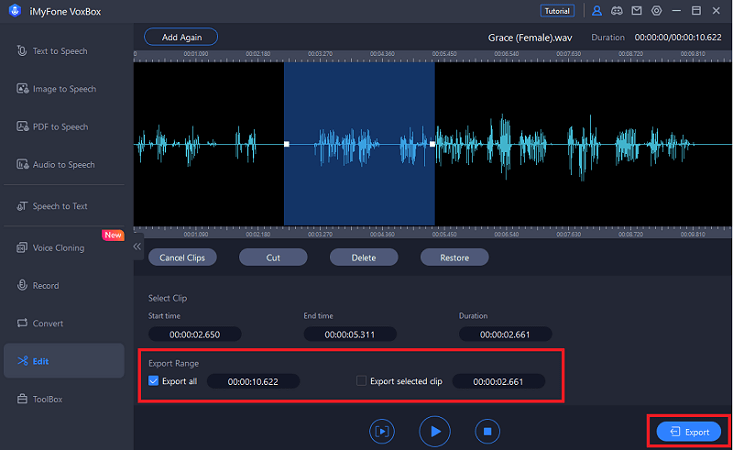This screenshot has height=450, width=733.
Task: Click the Discord community icon
Action: [x=617, y=11]
